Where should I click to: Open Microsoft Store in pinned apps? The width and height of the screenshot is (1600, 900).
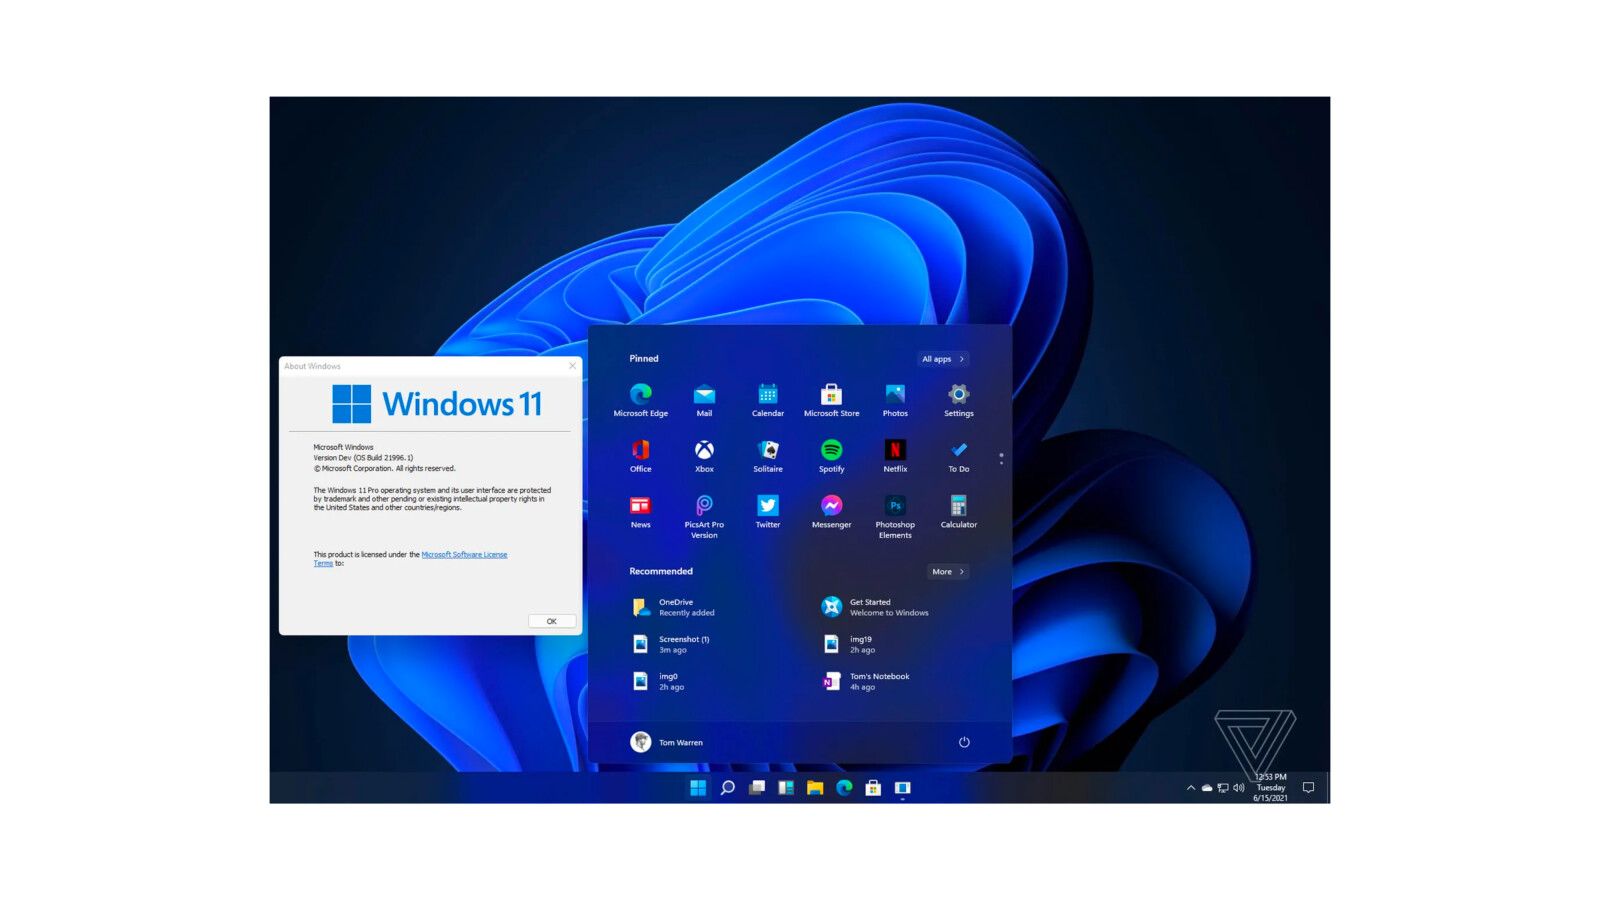pos(831,400)
